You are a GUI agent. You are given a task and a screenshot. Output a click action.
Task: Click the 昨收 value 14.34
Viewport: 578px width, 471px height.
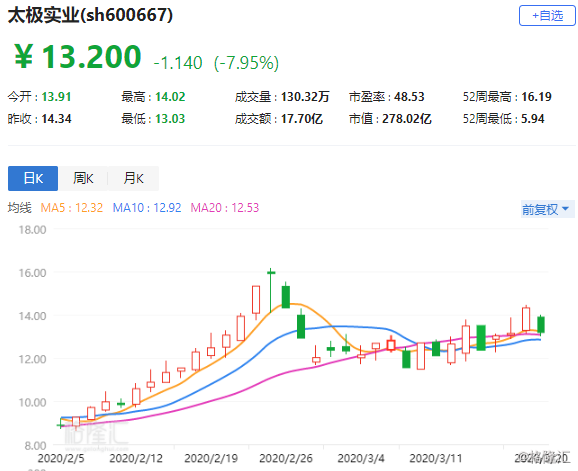56,119
